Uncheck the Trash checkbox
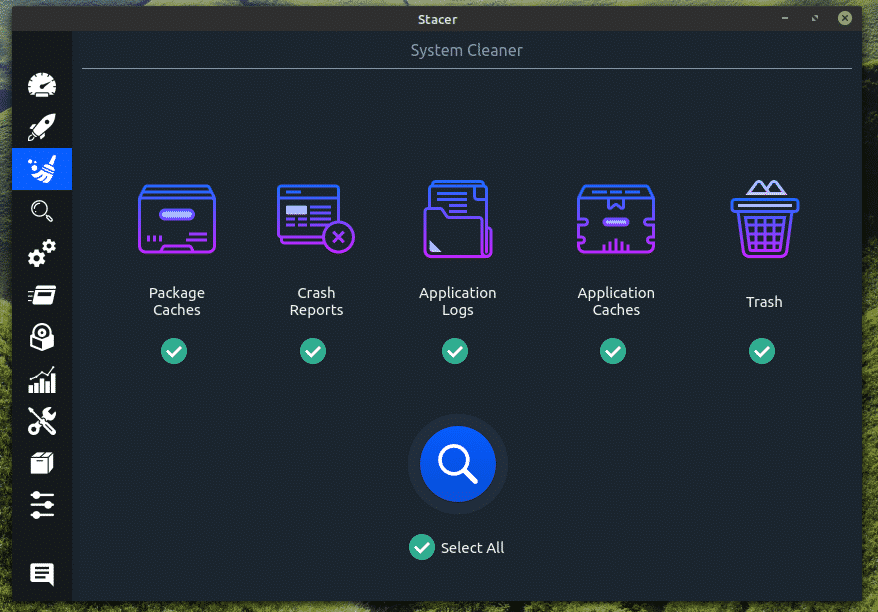Screen dimensions: 878x612 (x=762, y=351)
